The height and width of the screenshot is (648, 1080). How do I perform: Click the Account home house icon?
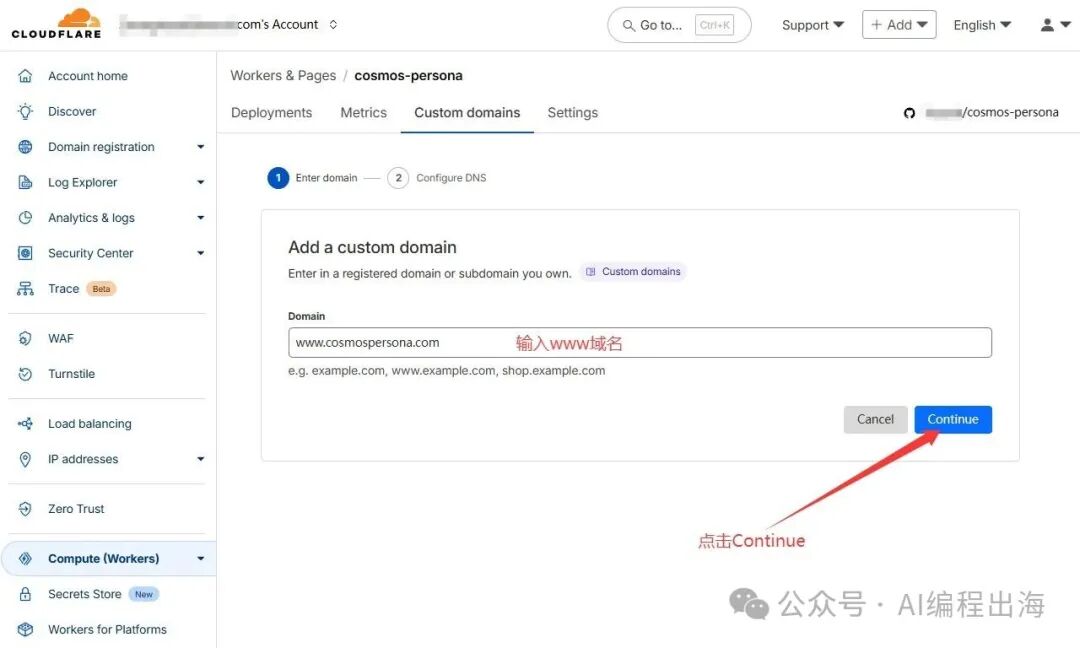[25, 76]
